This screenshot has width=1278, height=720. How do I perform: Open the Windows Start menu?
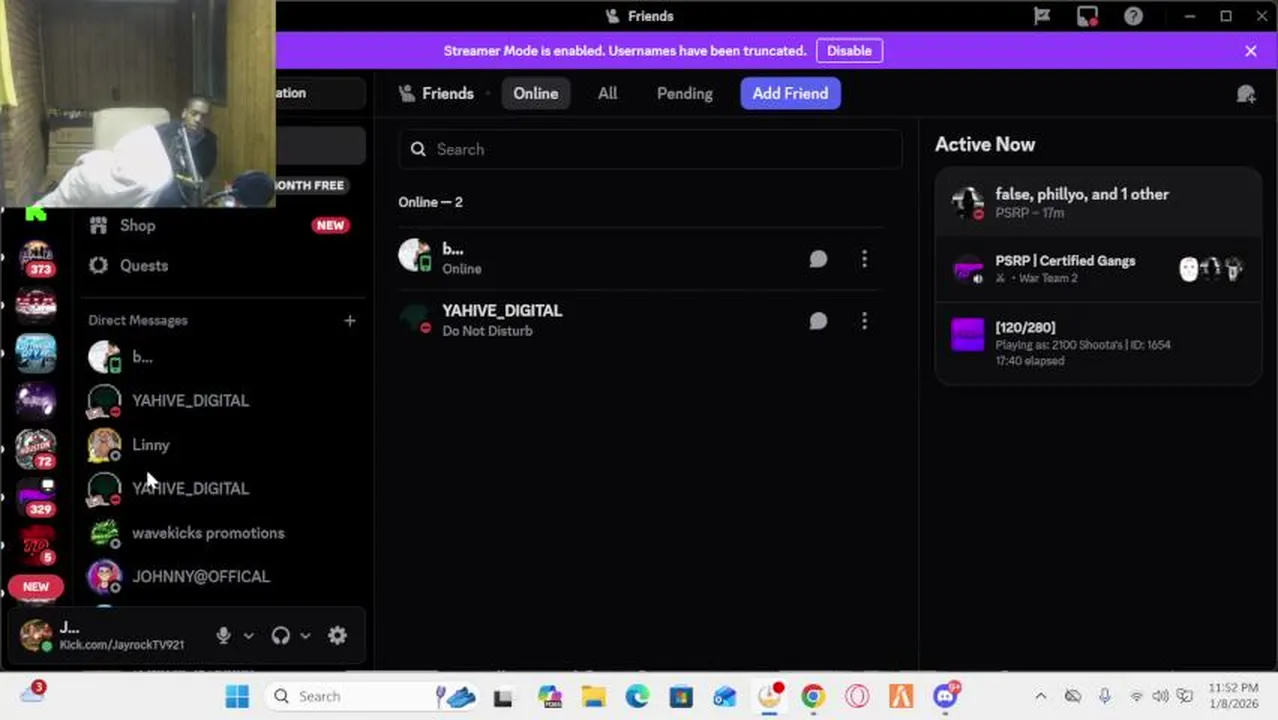[x=237, y=696]
